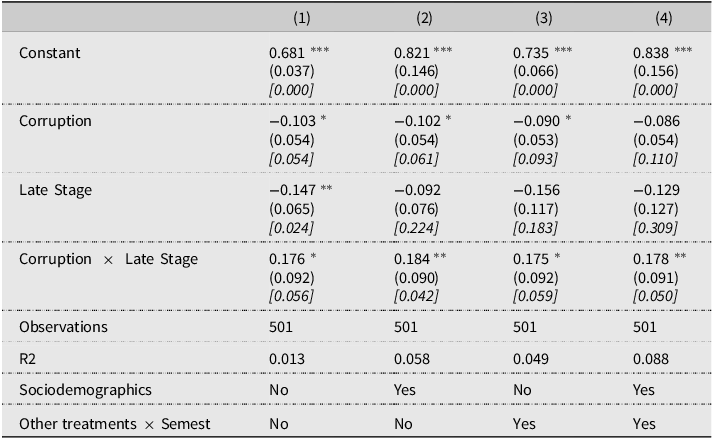Click the 0.184 interaction coefficient
This screenshot has height=439, width=713.
coord(412,259)
